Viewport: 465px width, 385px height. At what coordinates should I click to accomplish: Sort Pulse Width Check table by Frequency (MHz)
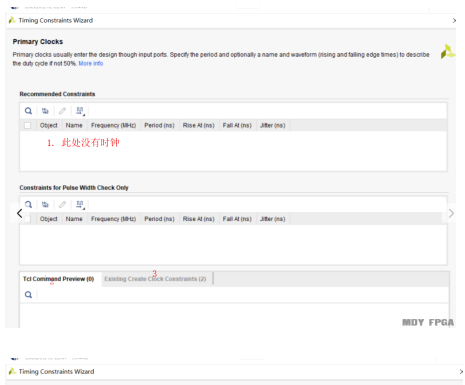(x=114, y=219)
